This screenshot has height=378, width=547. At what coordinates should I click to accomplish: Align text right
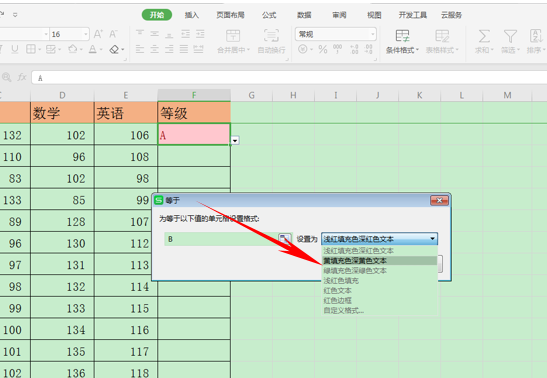pos(169,49)
